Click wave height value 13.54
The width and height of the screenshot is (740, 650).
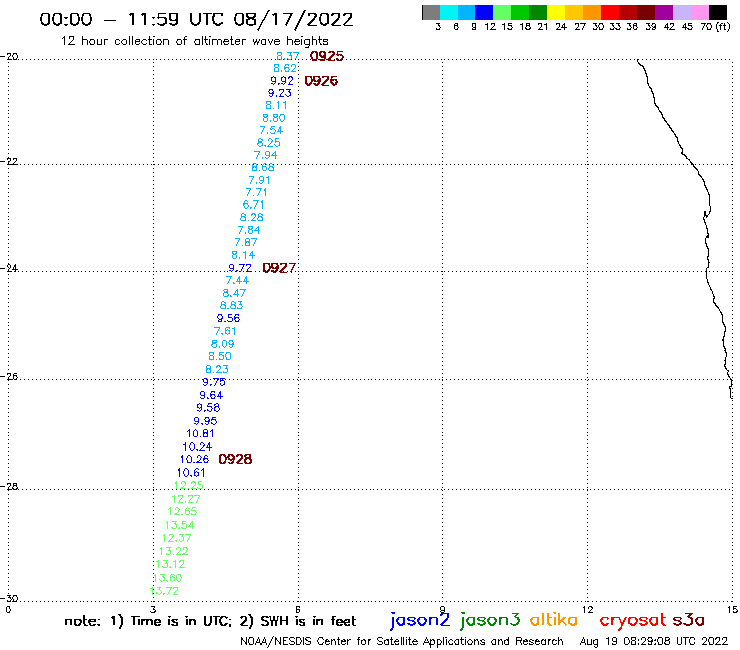[x=179, y=525]
